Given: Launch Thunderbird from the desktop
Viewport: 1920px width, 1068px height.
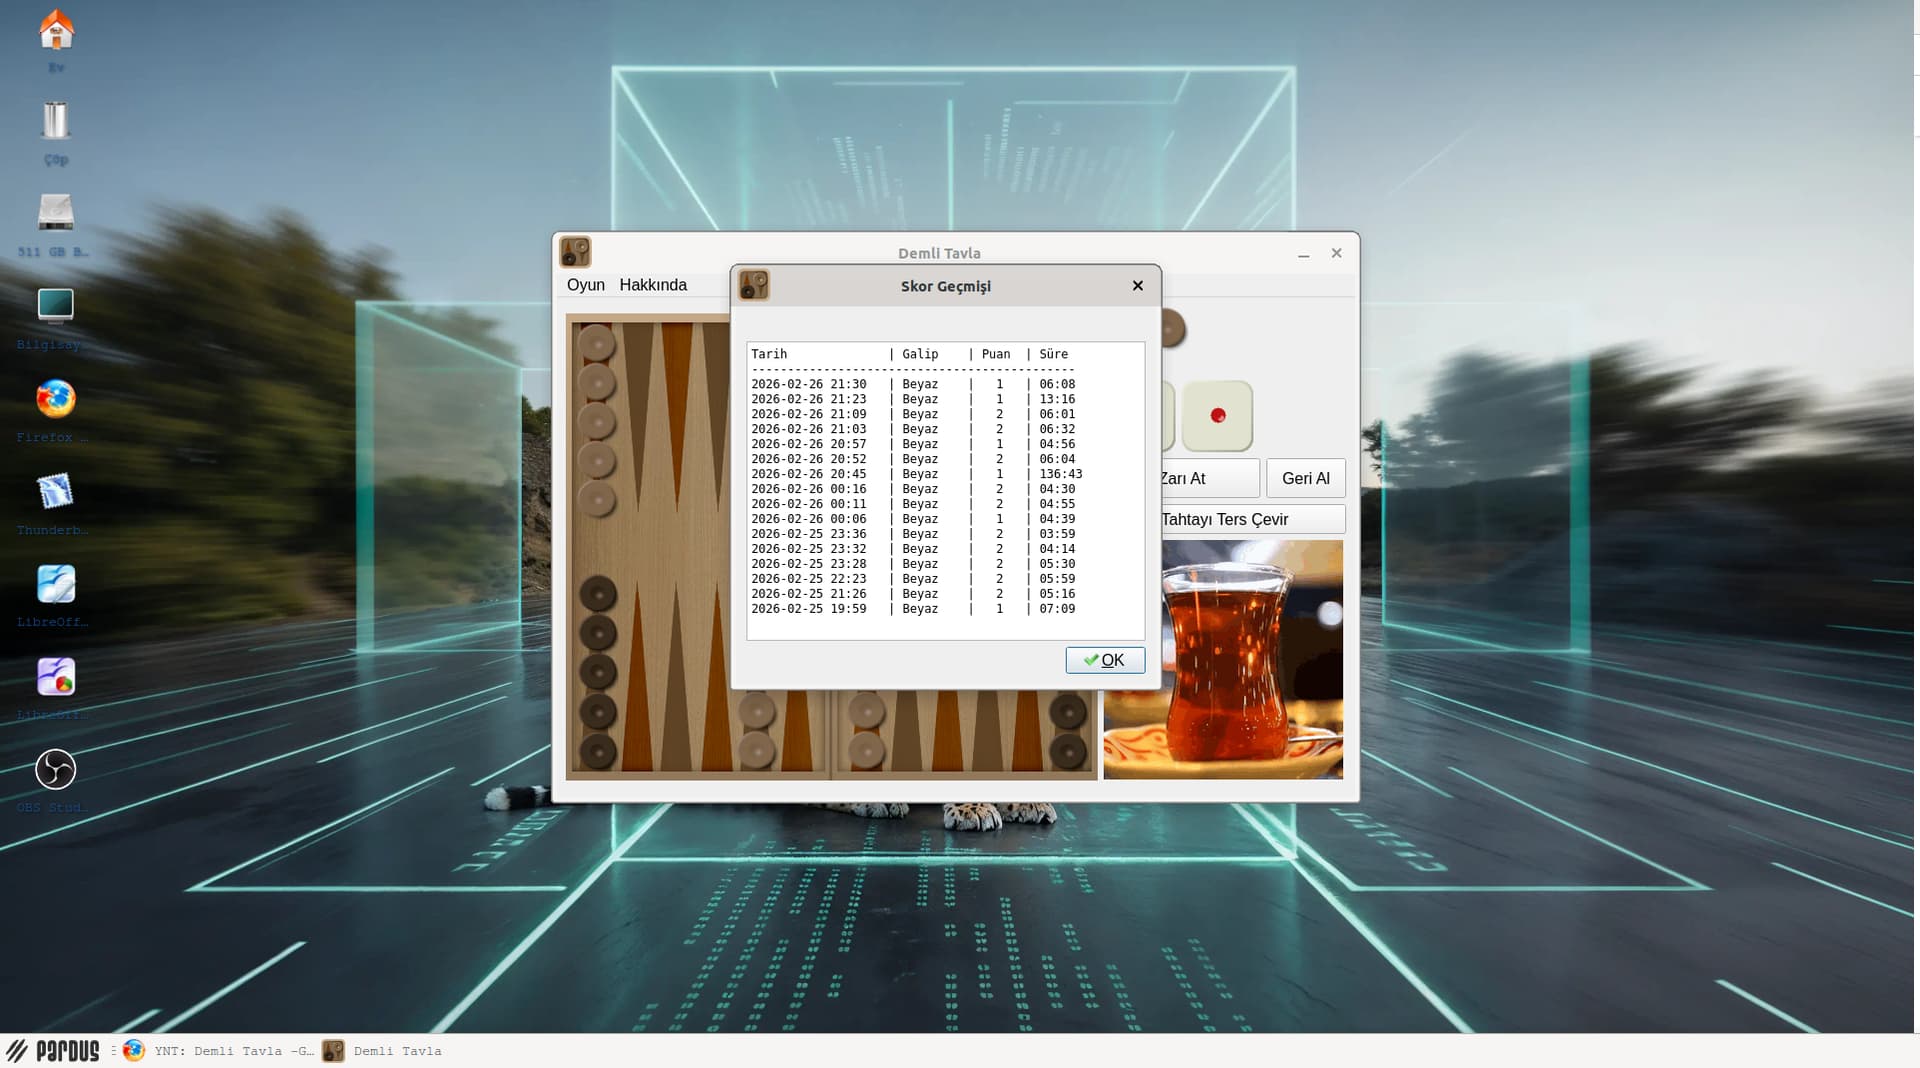Looking at the screenshot, I should 56,492.
